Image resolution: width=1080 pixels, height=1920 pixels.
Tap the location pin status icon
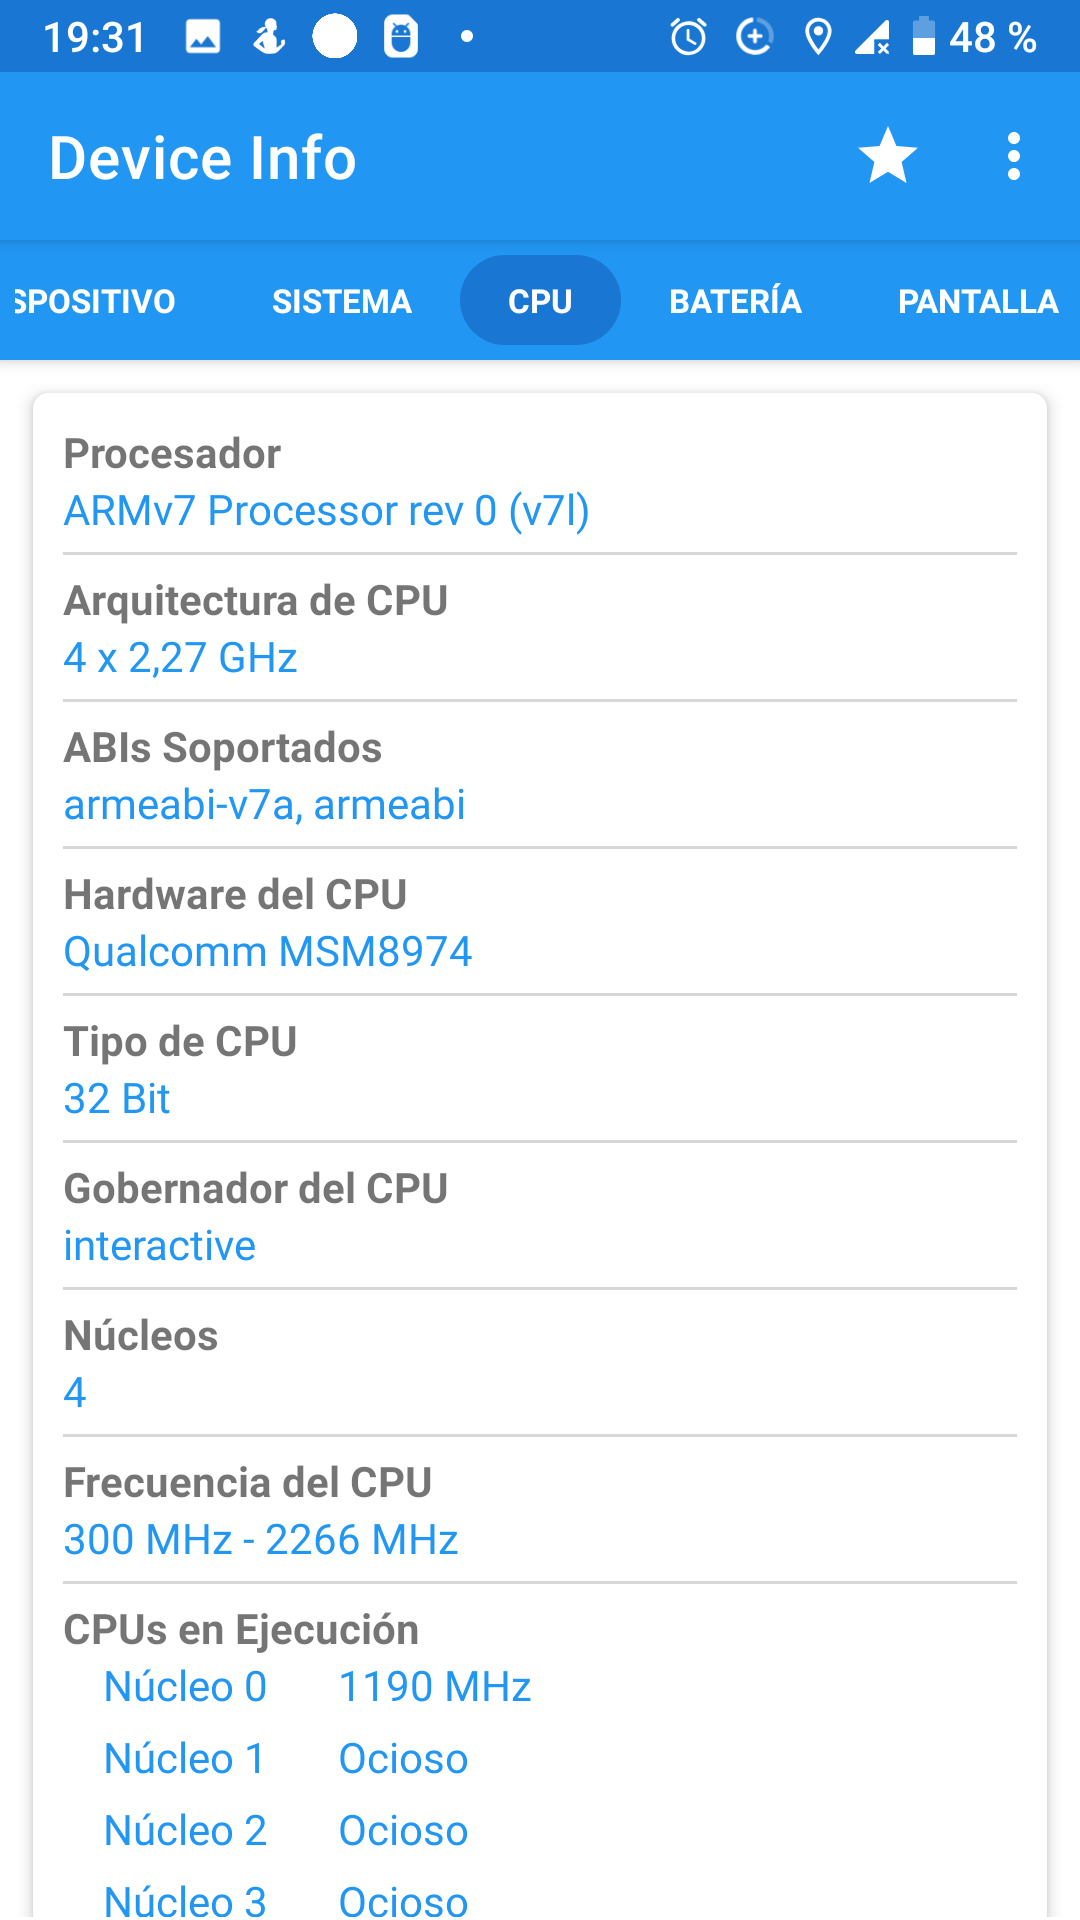coord(818,38)
